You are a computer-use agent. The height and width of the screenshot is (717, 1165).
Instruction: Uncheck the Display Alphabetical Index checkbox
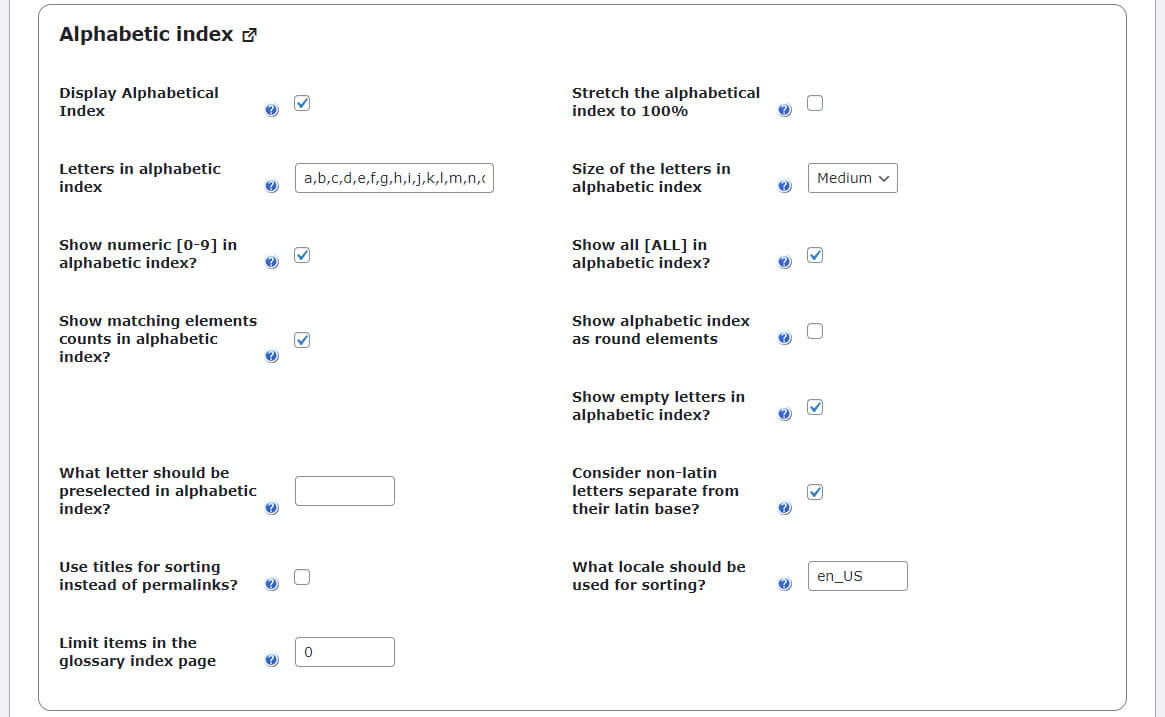303,103
